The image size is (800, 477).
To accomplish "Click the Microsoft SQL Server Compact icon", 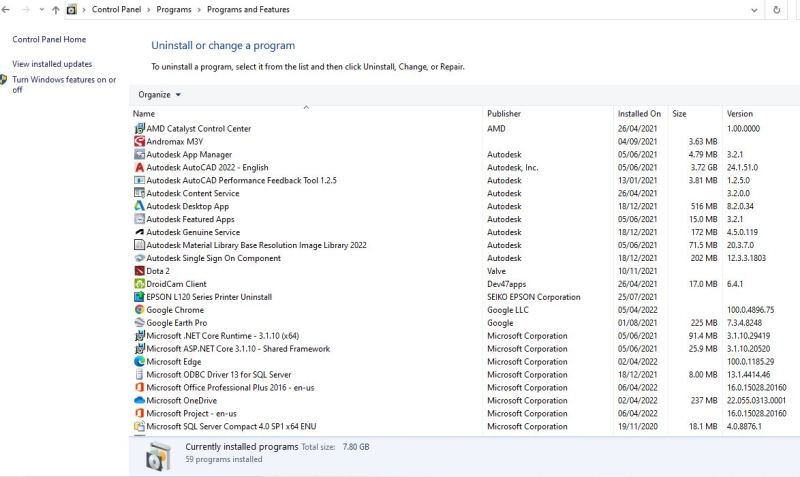I will [139, 426].
